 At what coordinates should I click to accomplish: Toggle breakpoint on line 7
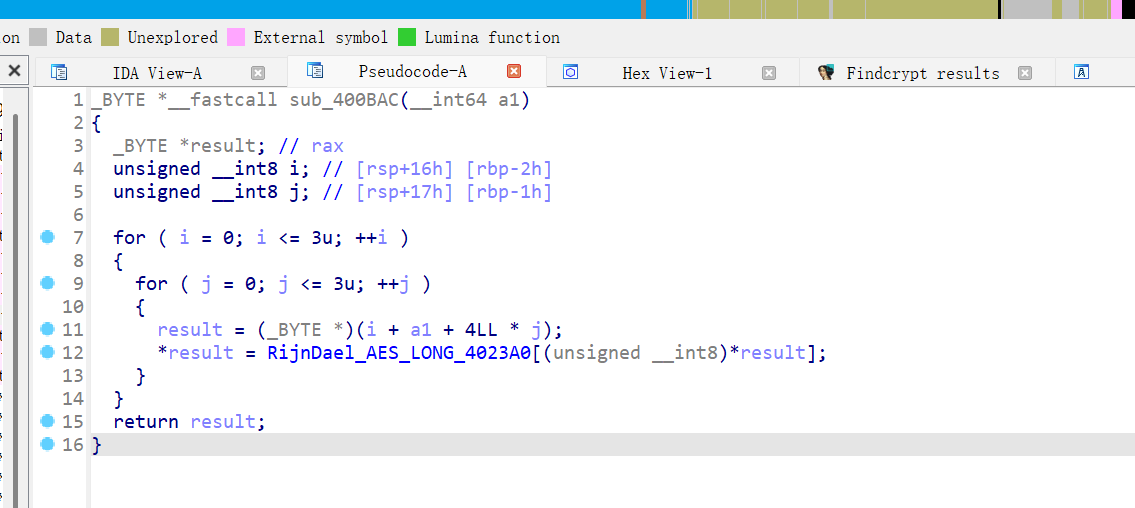point(48,237)
